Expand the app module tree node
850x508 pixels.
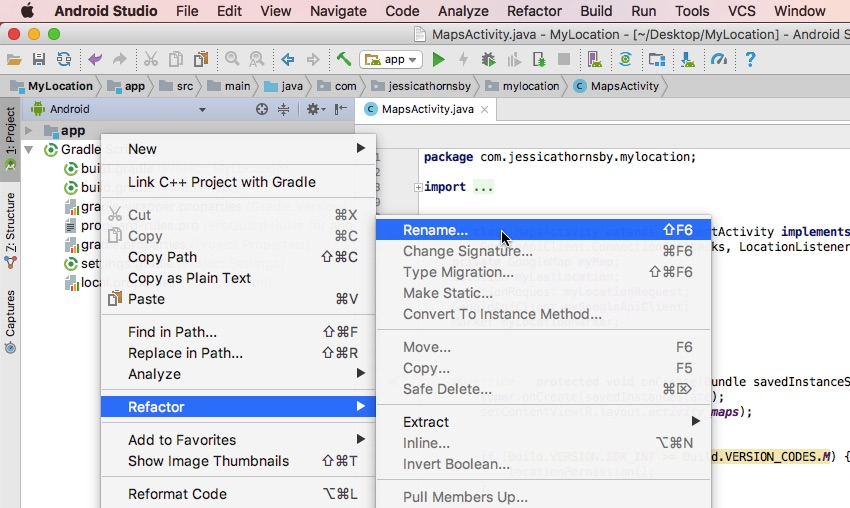[x=29, y=131]
